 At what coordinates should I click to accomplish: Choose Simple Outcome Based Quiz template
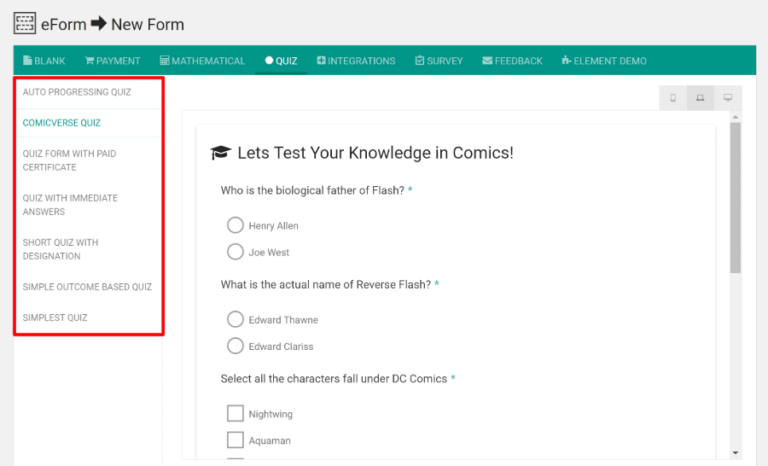pos(87,287)
